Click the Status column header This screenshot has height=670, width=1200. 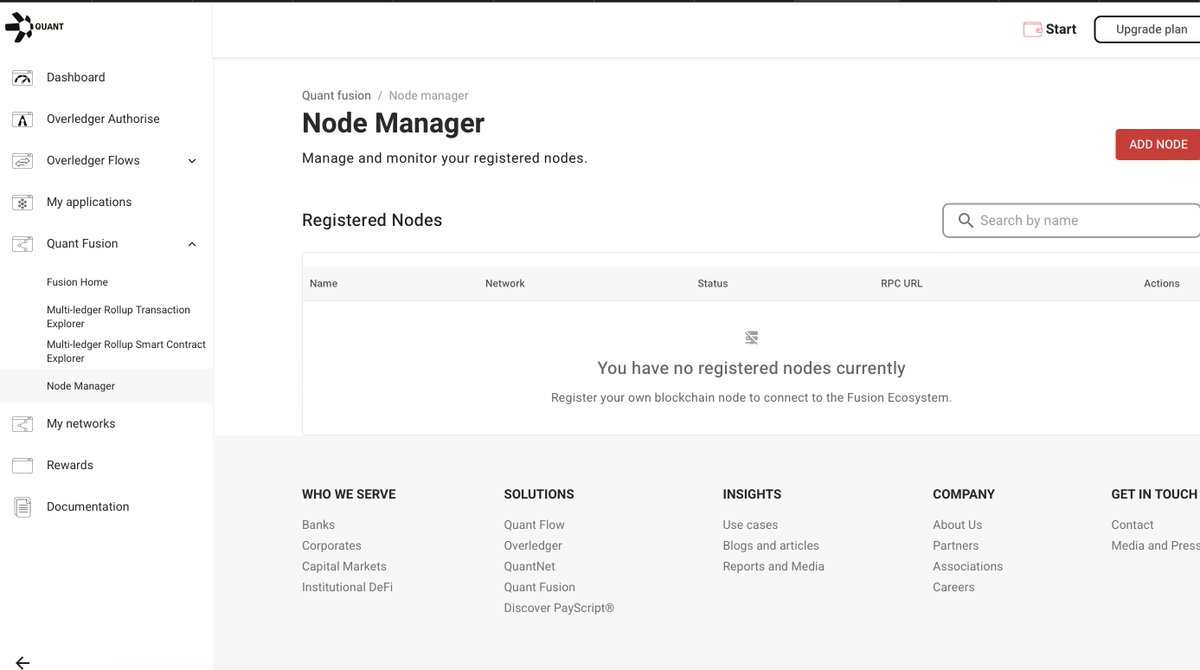713,284
